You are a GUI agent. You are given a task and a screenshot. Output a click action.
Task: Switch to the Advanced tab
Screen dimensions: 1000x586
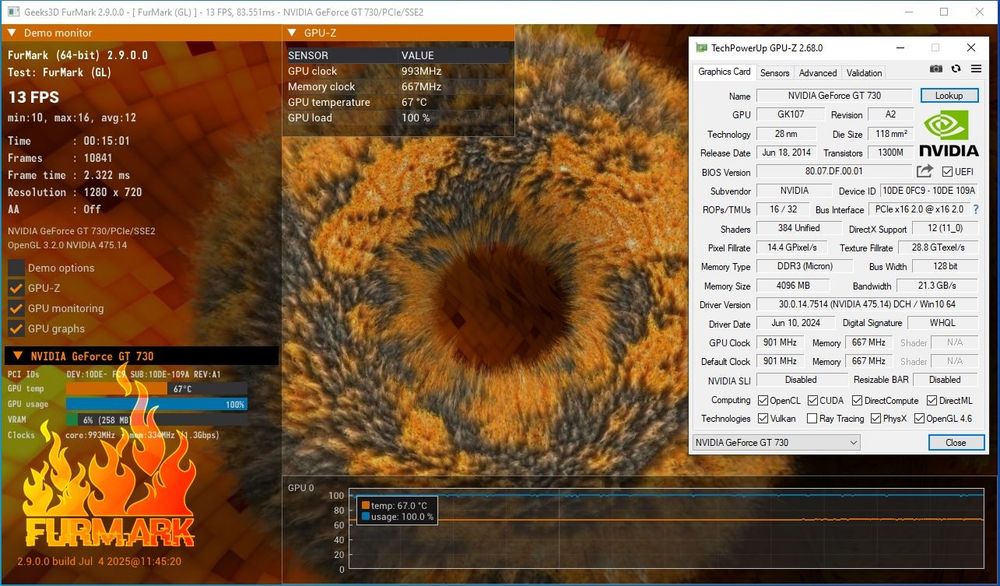pyautogui.click(x=818, y=73)
